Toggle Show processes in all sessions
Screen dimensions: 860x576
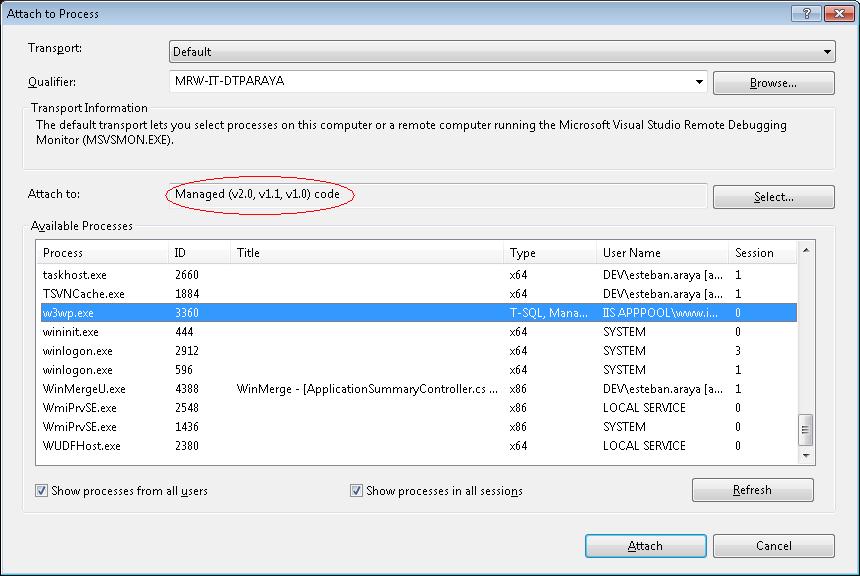(x=357, y=490)
